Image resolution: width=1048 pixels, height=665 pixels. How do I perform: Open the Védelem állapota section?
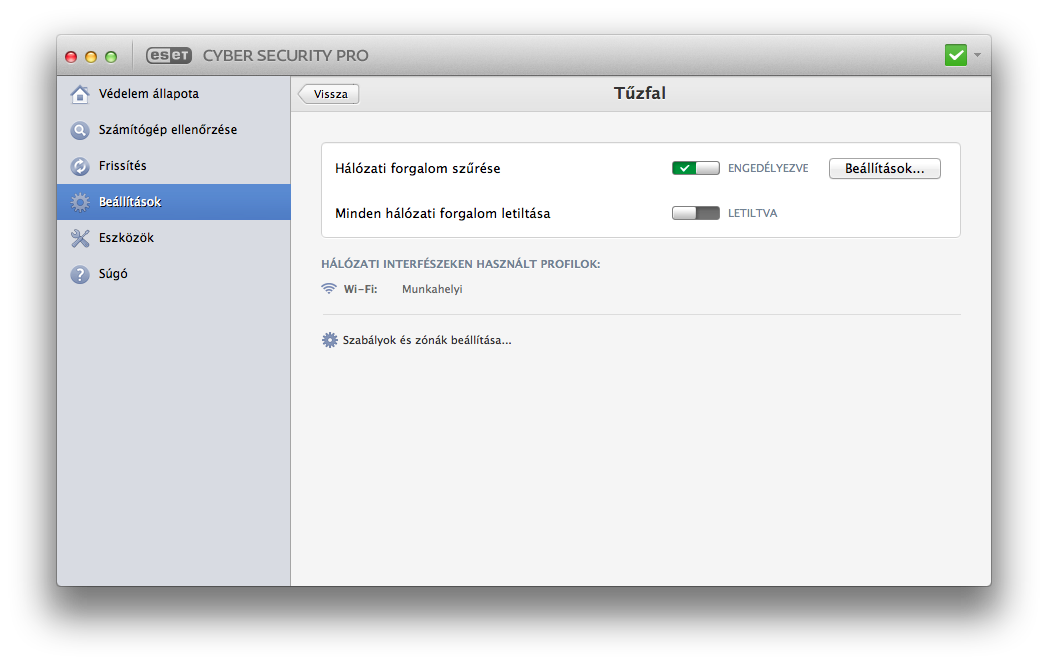(x=174, y=94)
